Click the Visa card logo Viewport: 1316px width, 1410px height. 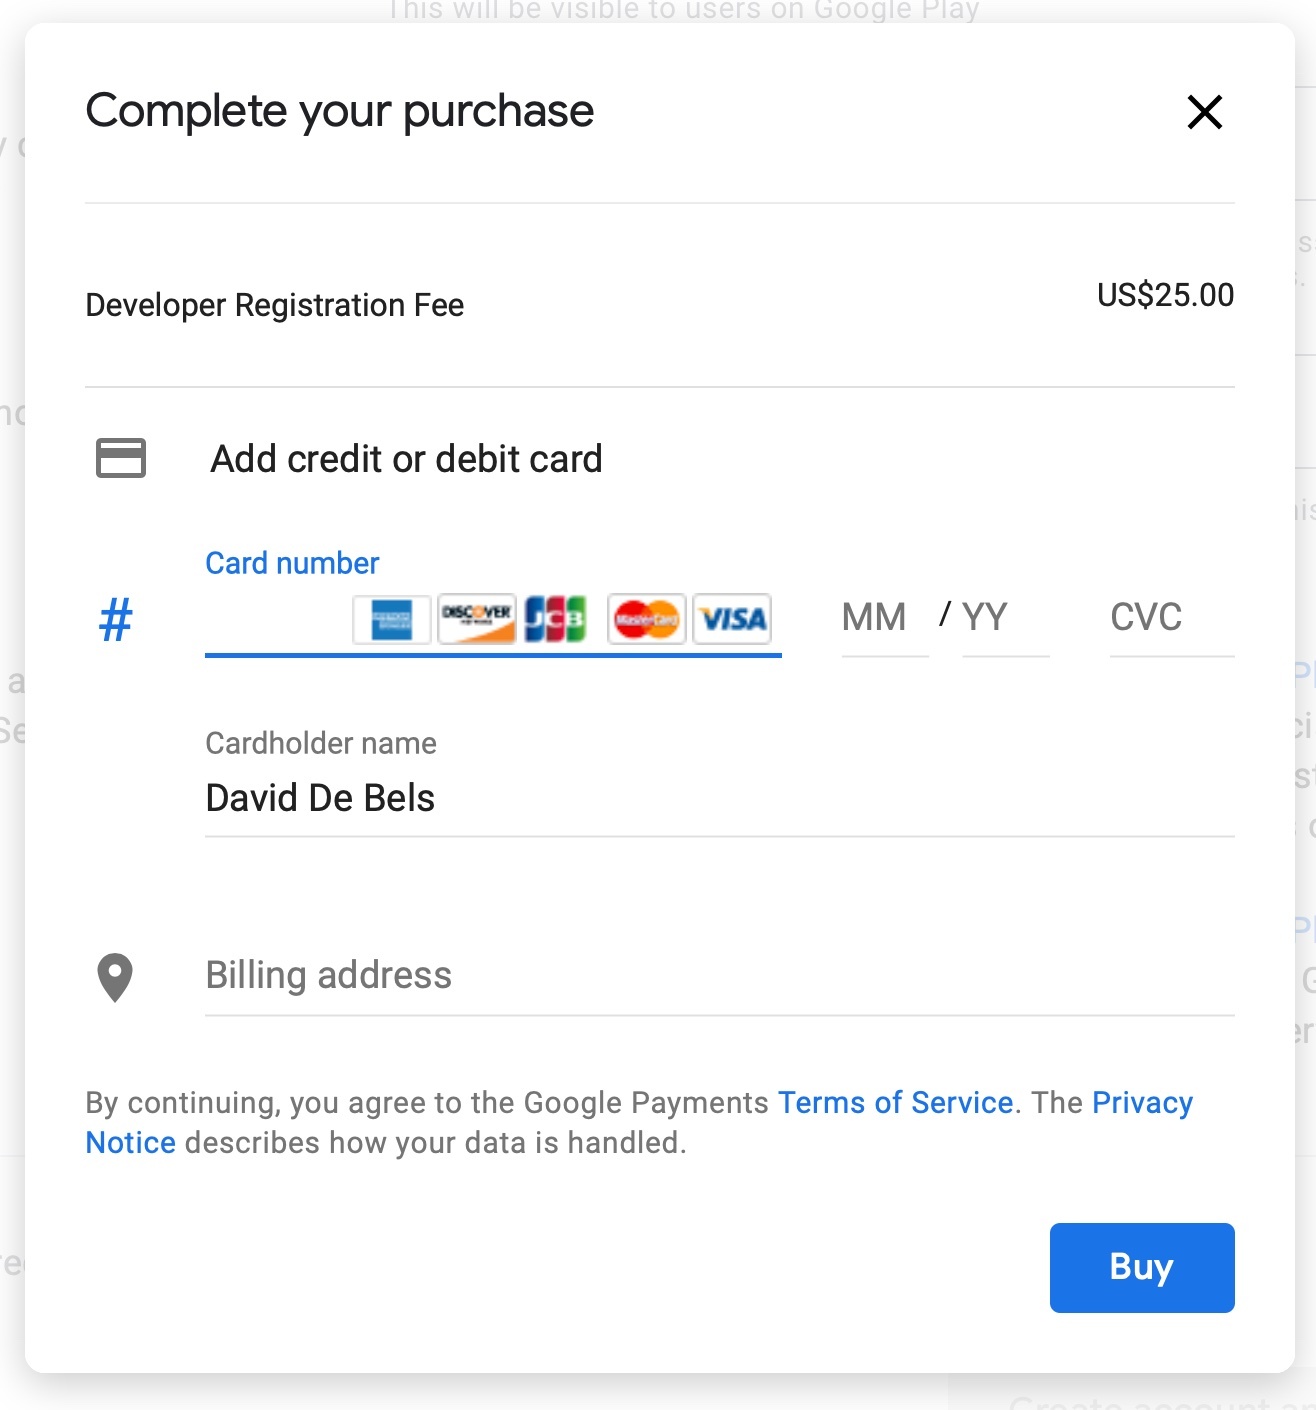pyautogui.click(x=733, y=620)
